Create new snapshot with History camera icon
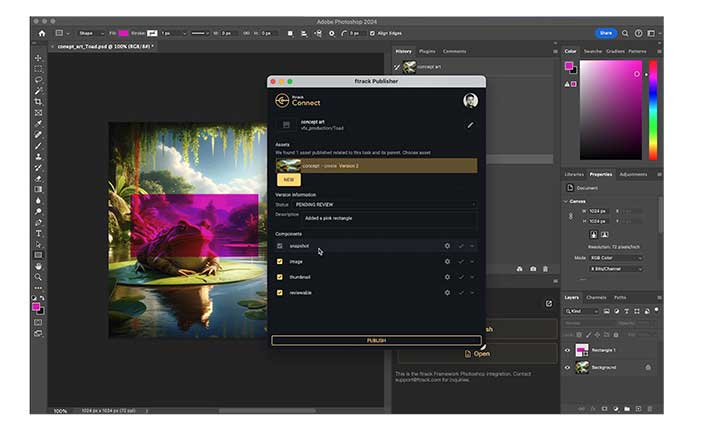The width and height of the screenshot is (715, 429). 533,269
